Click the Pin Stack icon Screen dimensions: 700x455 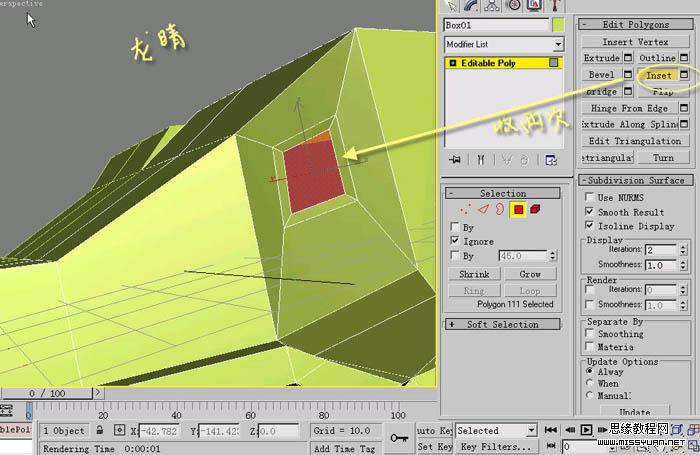coord(454,160)
